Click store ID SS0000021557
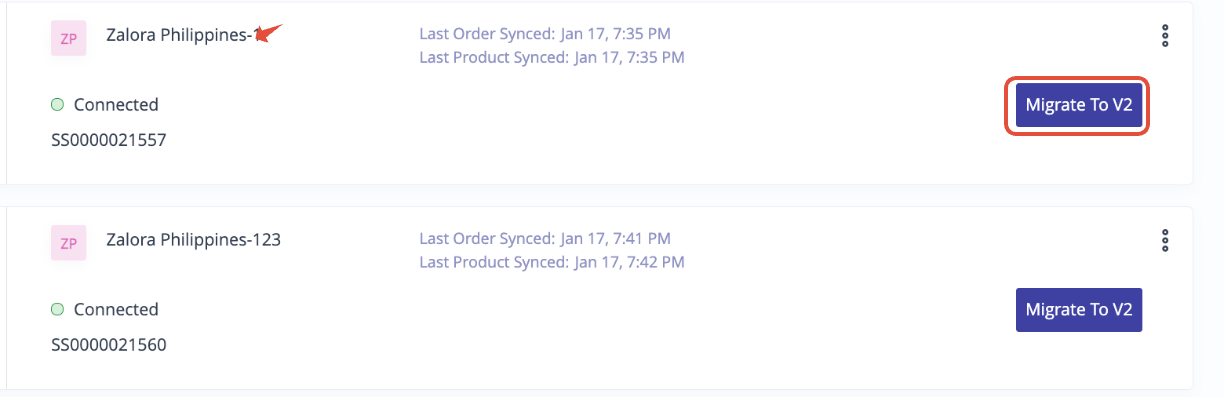 pos(109,140)
